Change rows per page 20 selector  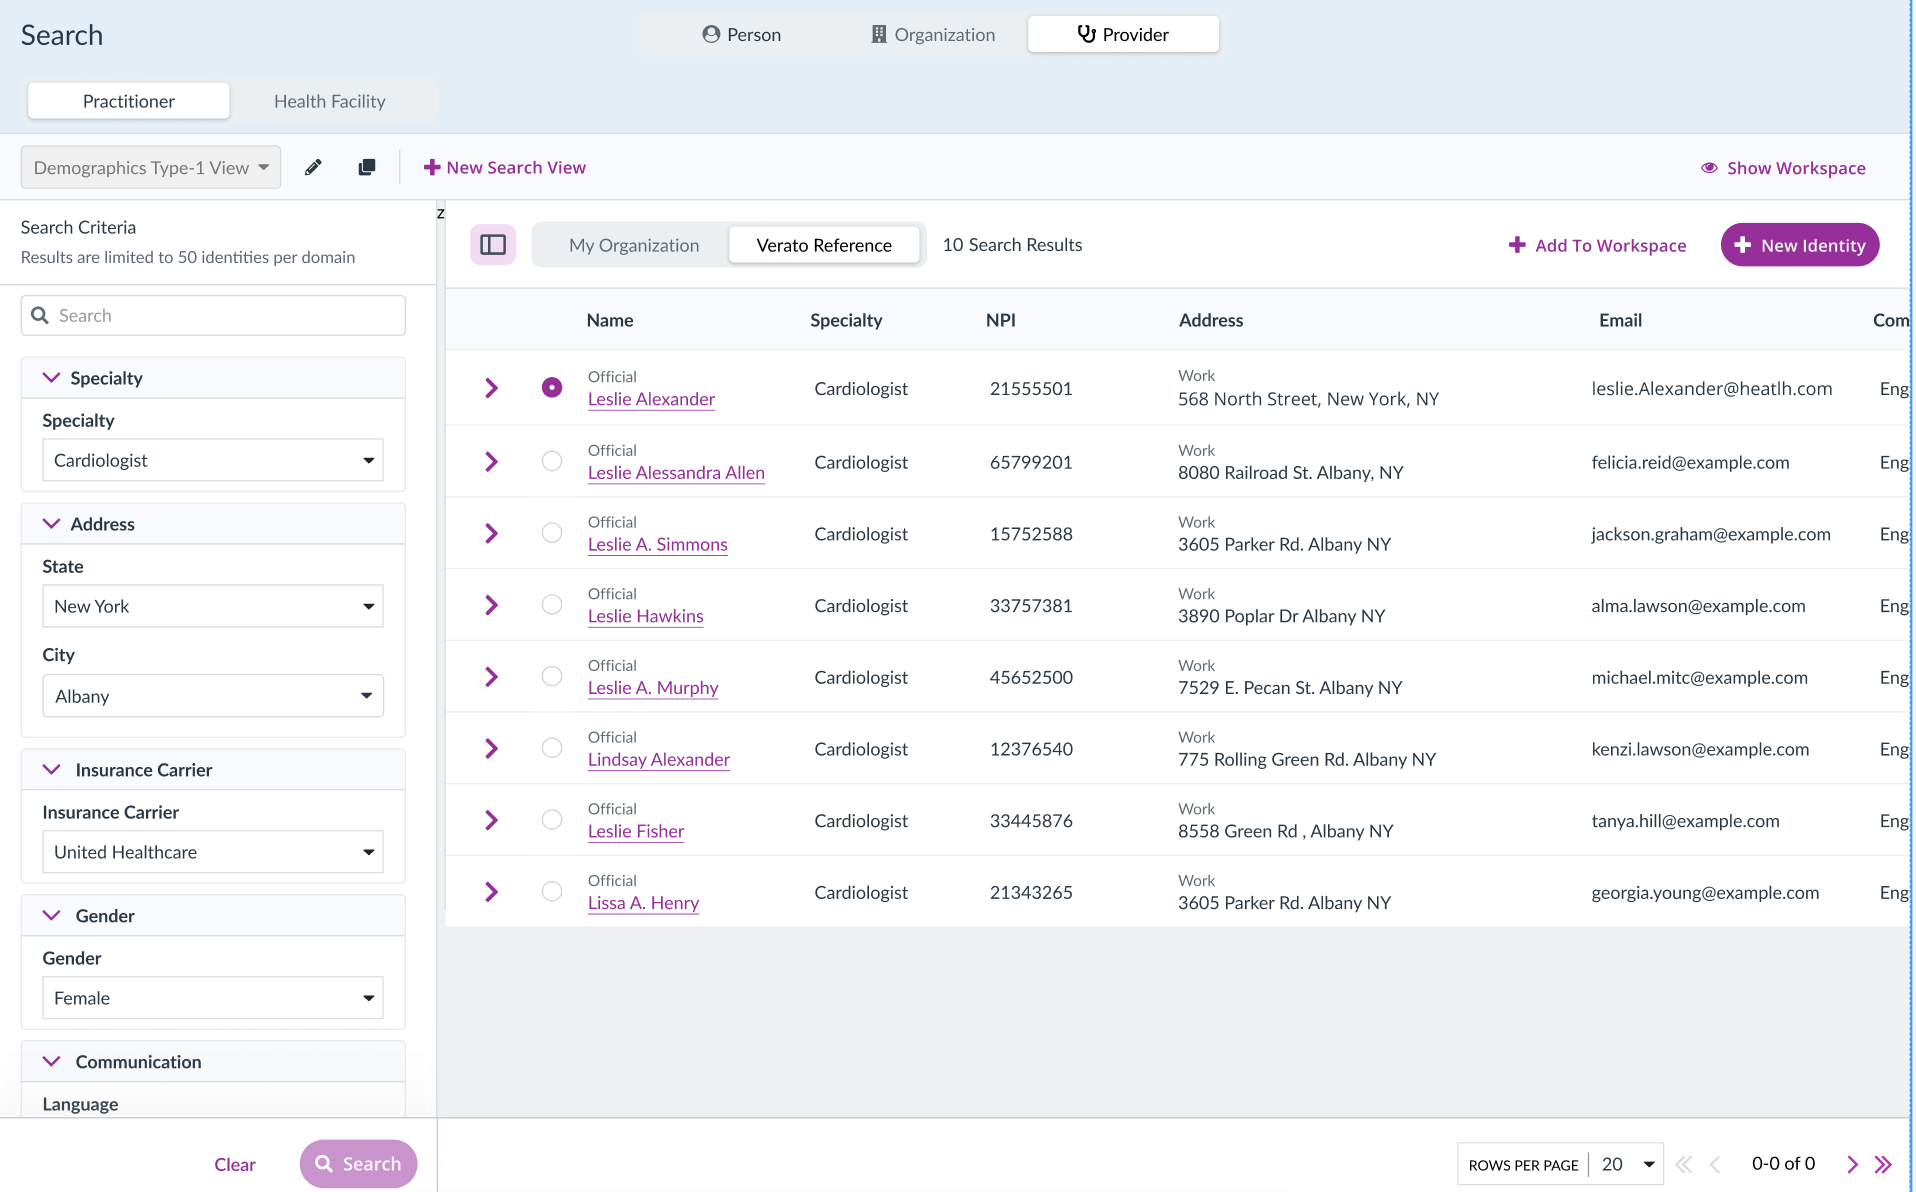click(x=1627, y=1164)
